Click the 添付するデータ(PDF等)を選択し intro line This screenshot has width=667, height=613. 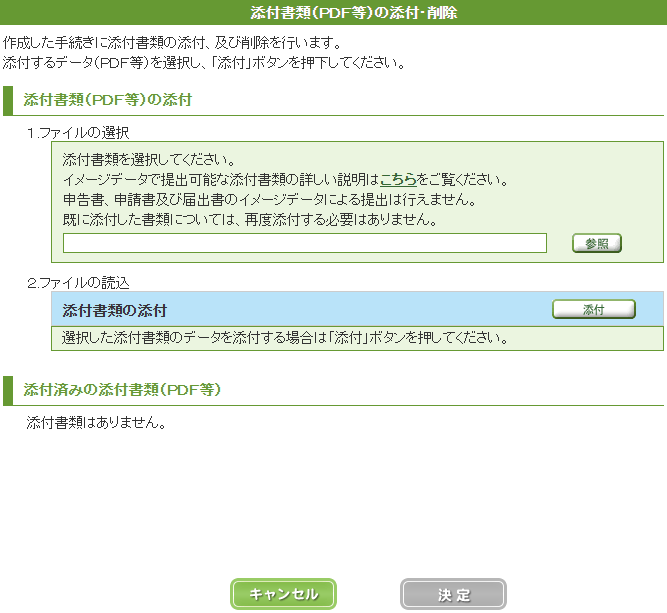click(204, 63)
